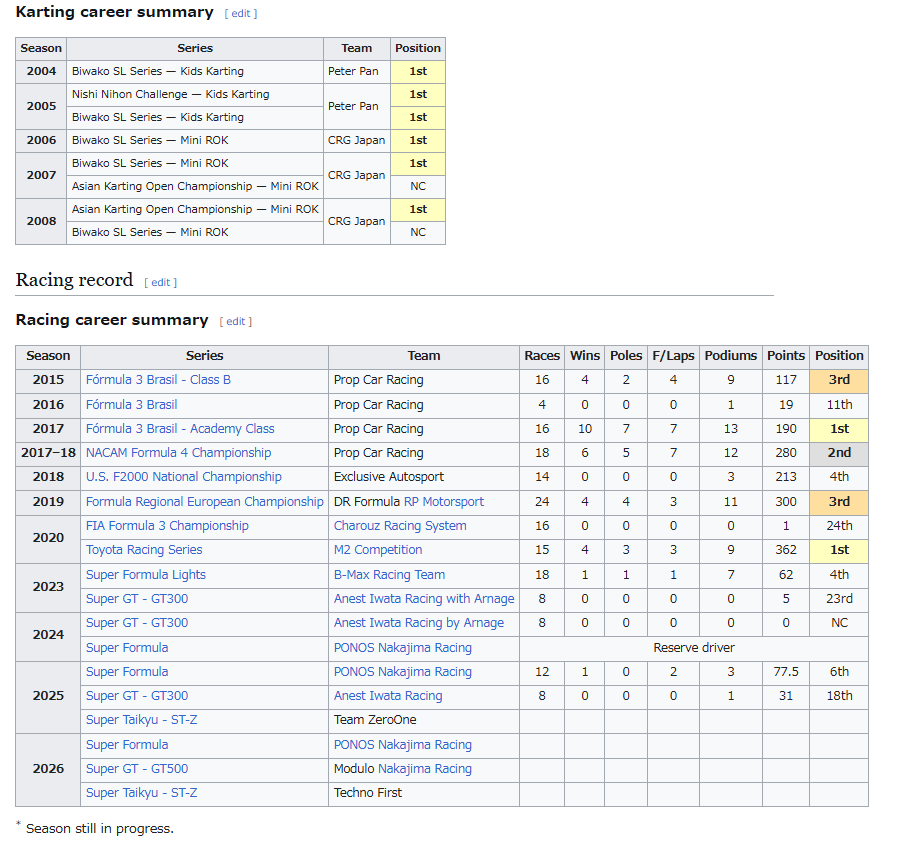Follow the Nakajima Racing link after Modulo

point(425,770)
